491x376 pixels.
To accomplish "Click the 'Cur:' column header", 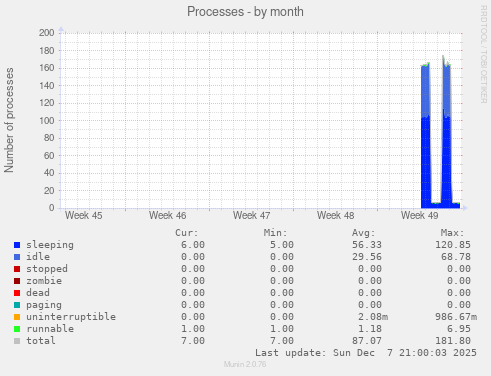I will click(187, 233).
